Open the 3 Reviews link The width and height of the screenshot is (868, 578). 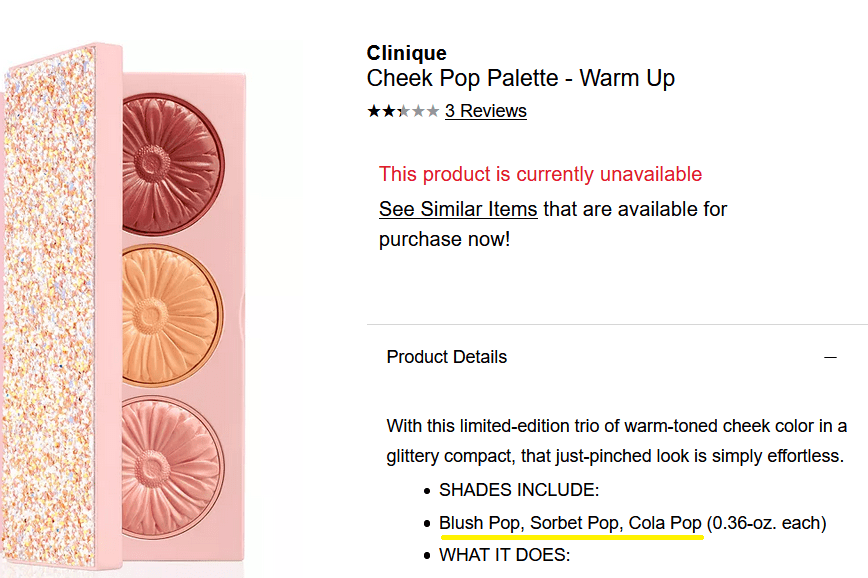pos(486,111)
